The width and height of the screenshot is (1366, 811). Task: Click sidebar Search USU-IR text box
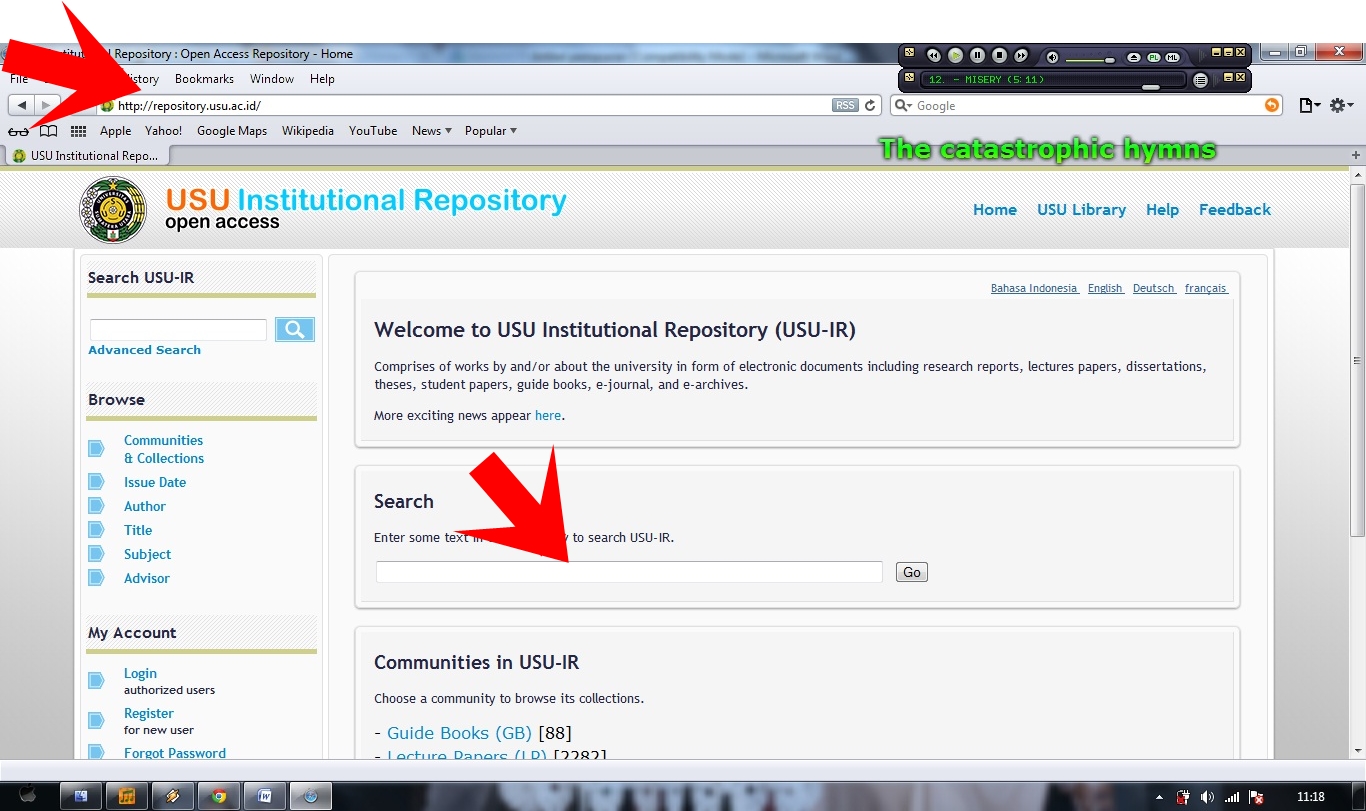click(178, 330)
